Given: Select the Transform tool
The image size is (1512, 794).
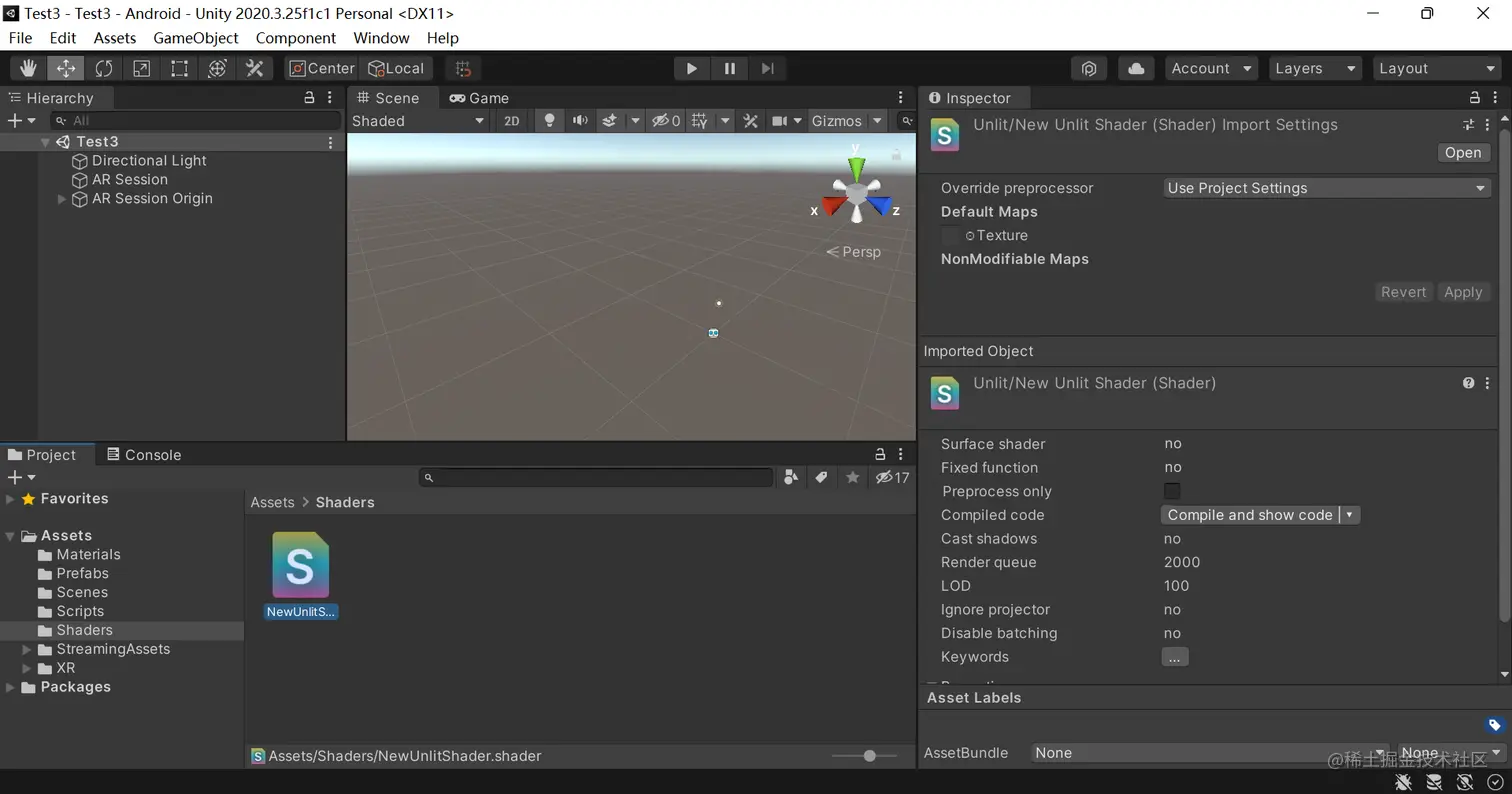Looking at the screenshot, I should coord(217,68).
